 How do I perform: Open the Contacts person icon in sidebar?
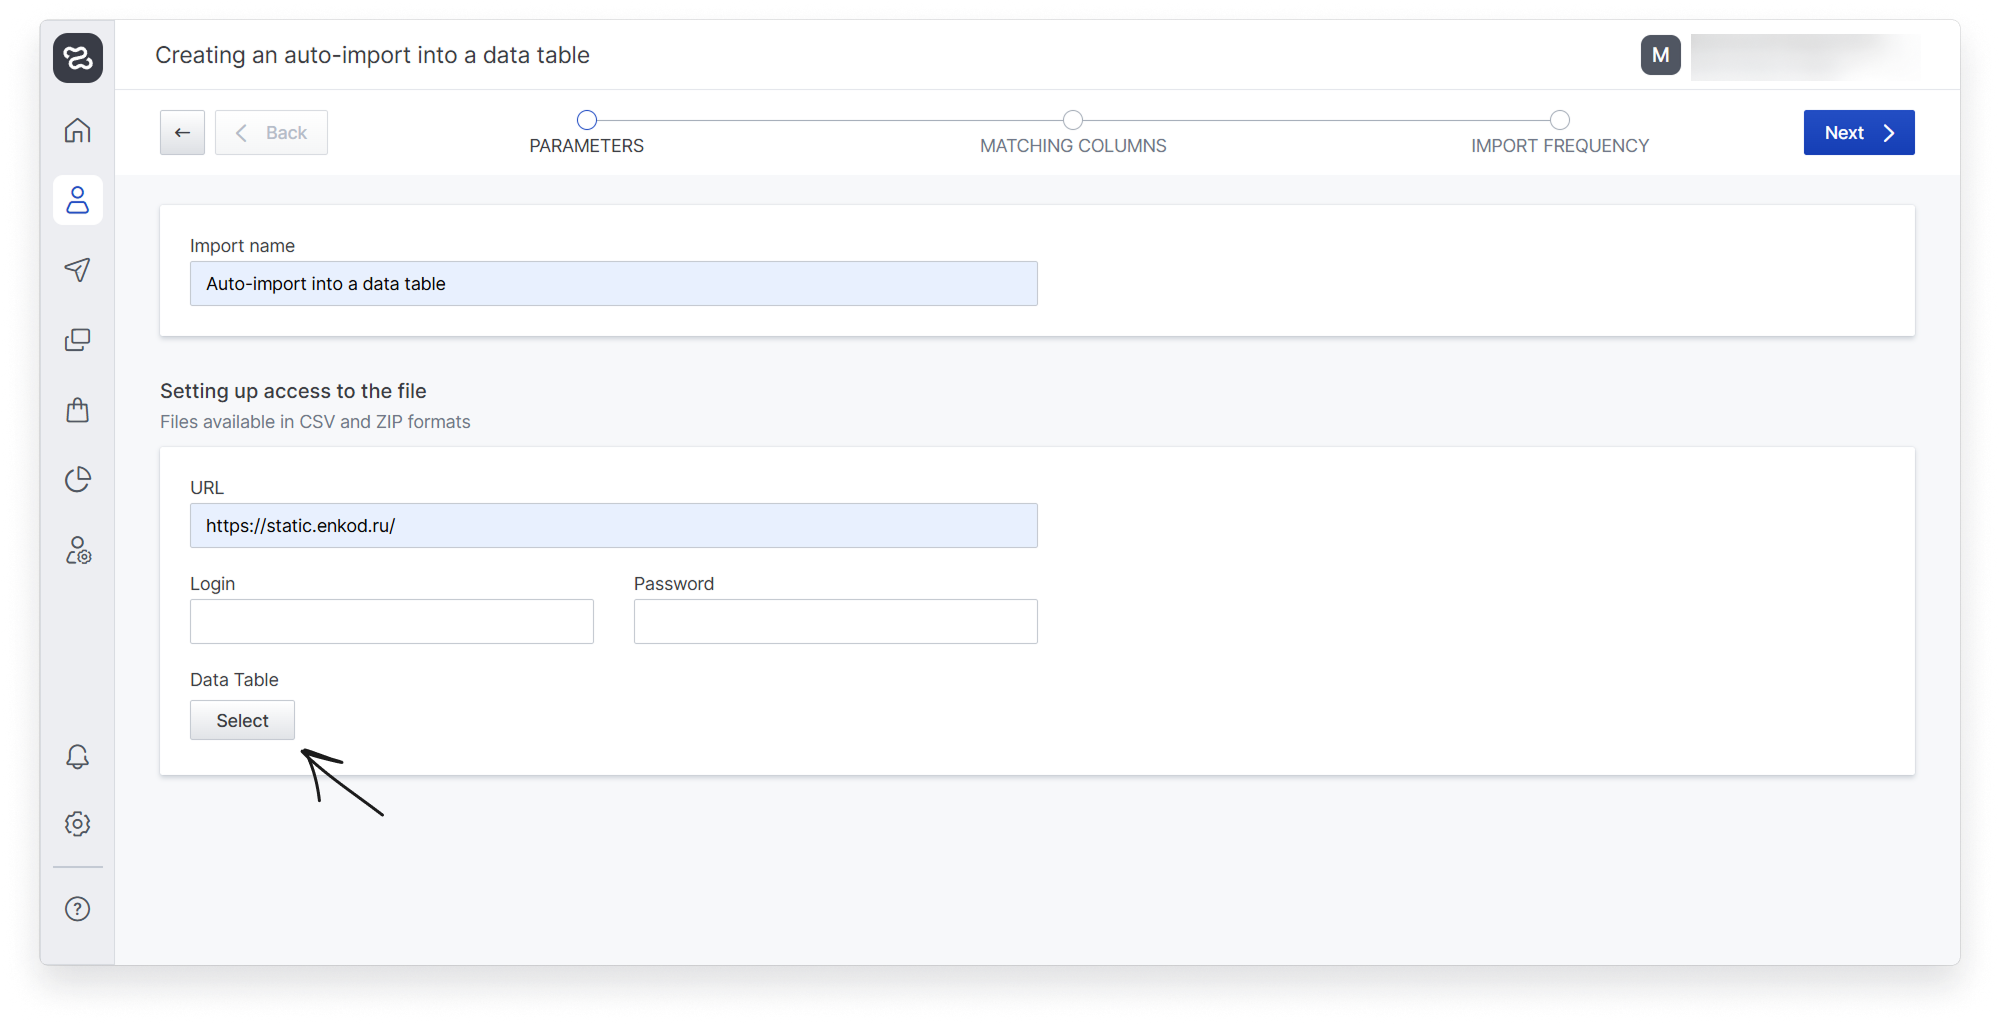[78, 200]
